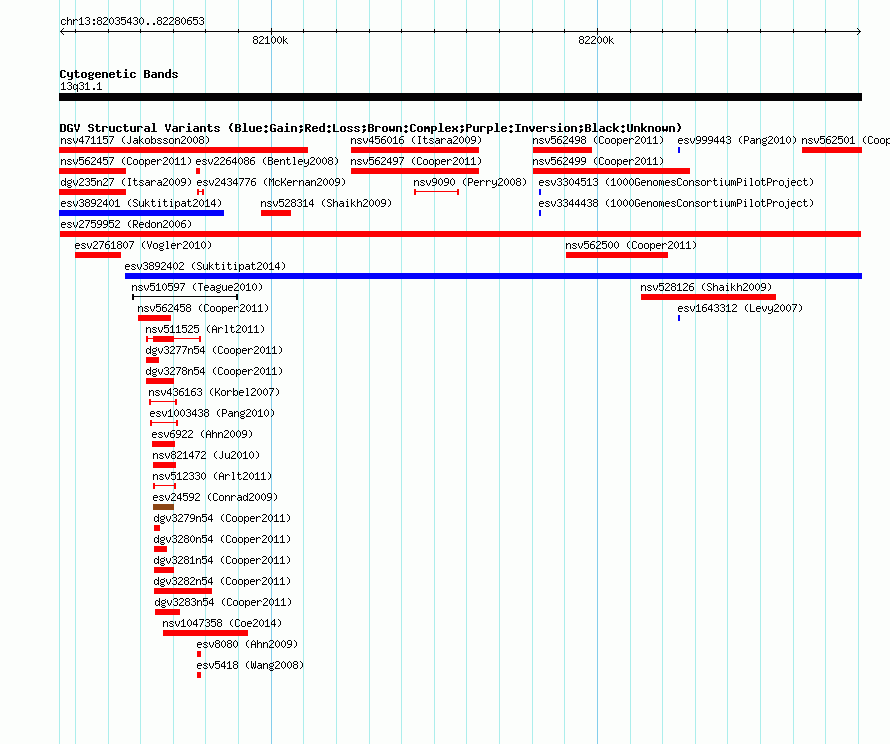Click the red bar under nsv528126 (Shaikh2009)
This screenshot has height=744, width=890.
pyautogui.click(x=708, y=297)
